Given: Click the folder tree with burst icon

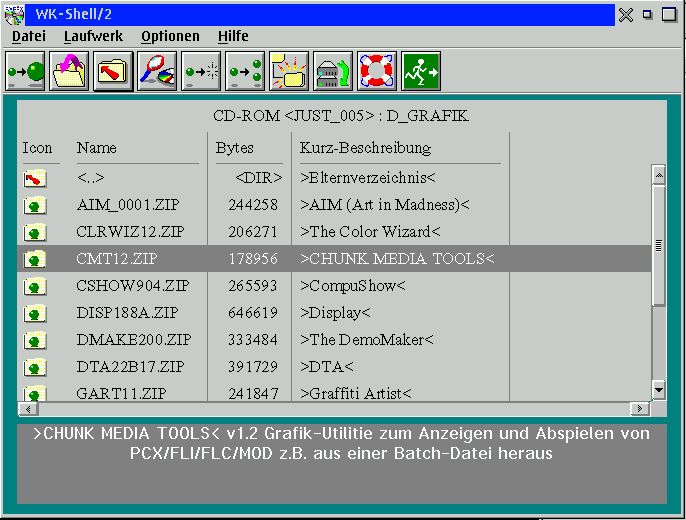Looking at the screenshot, I should [289, 71].
